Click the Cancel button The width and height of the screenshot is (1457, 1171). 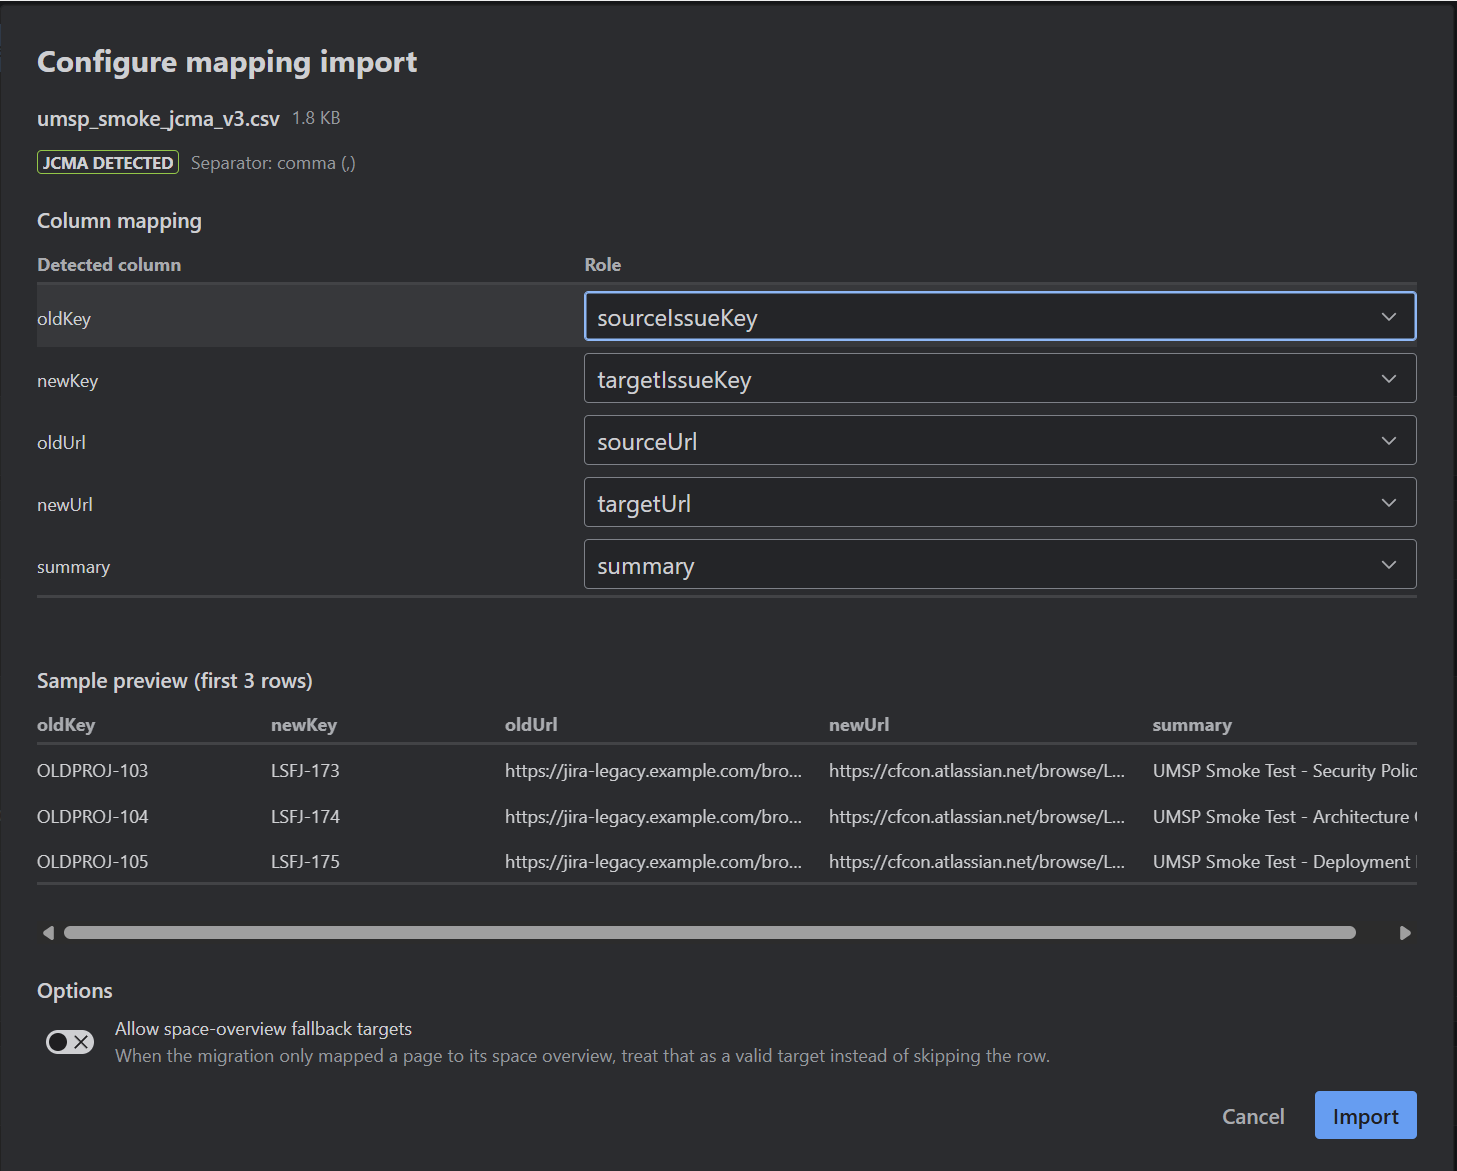click(1253, 1116)
